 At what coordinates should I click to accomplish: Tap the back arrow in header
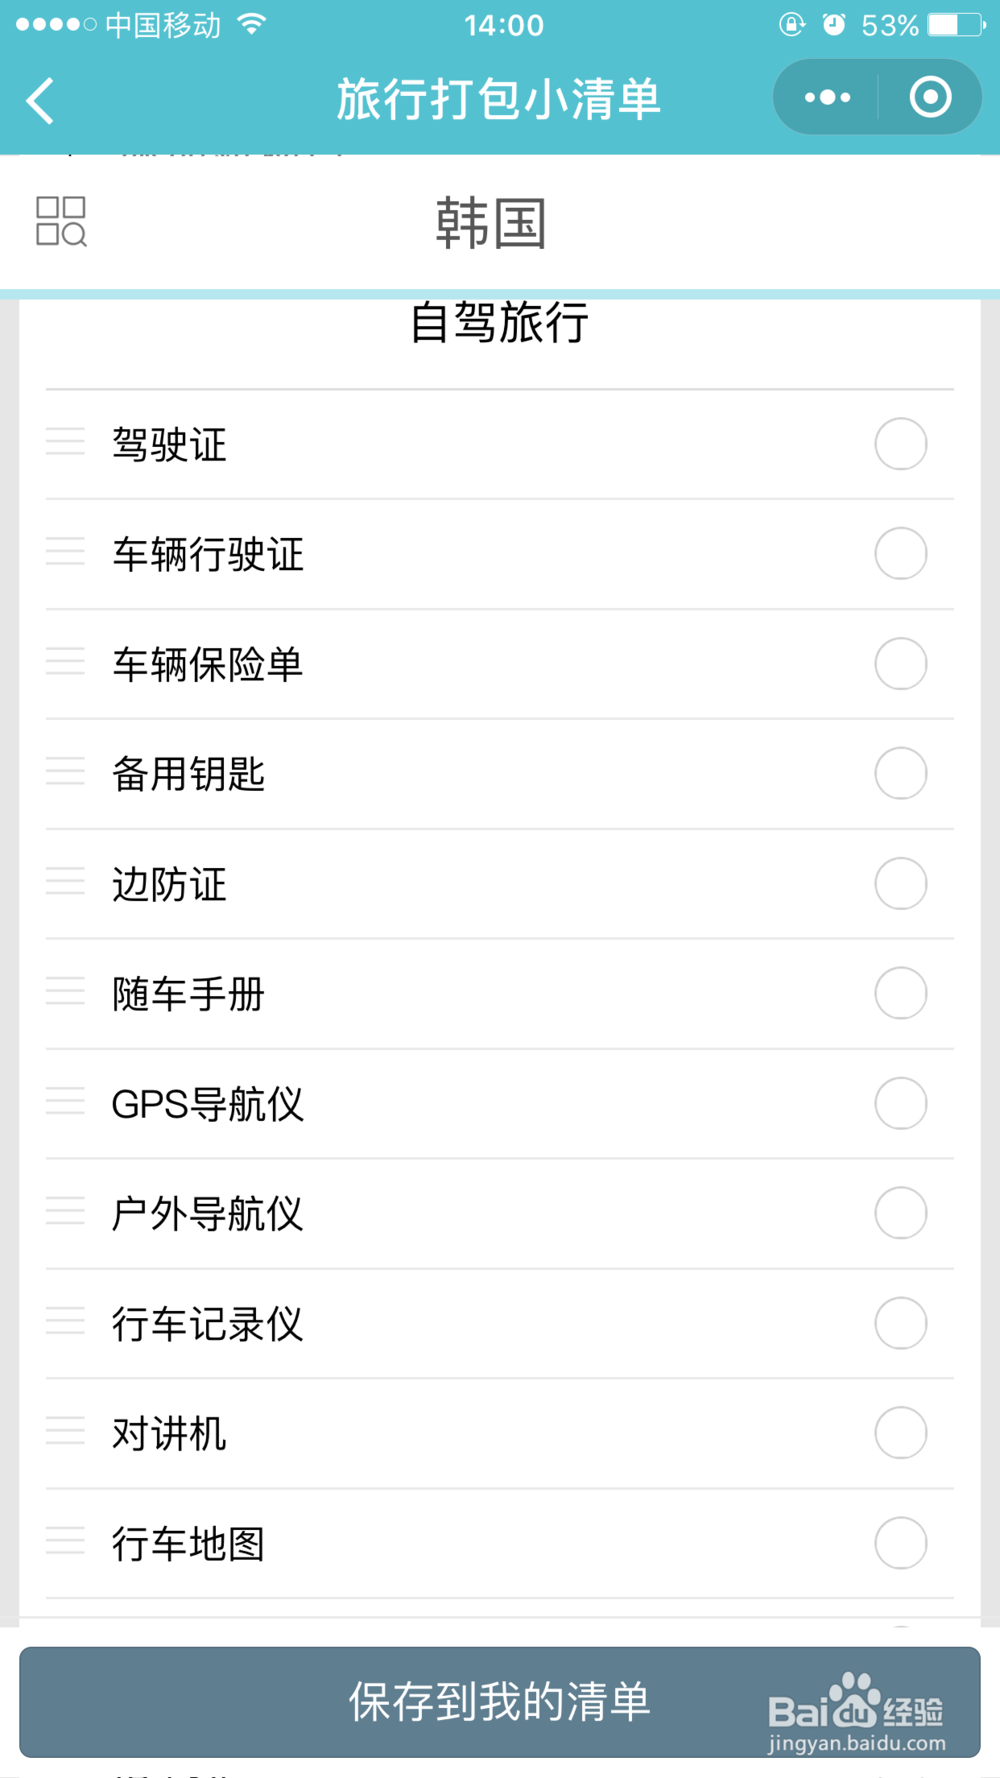point(41,100)
